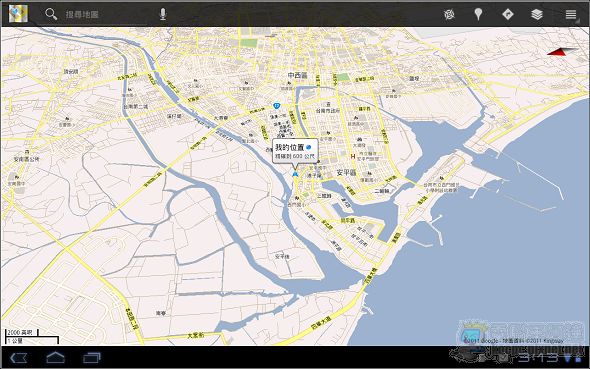Center map on my location
The width and height of the screenshot is (590, 369).
coord(449,14)
